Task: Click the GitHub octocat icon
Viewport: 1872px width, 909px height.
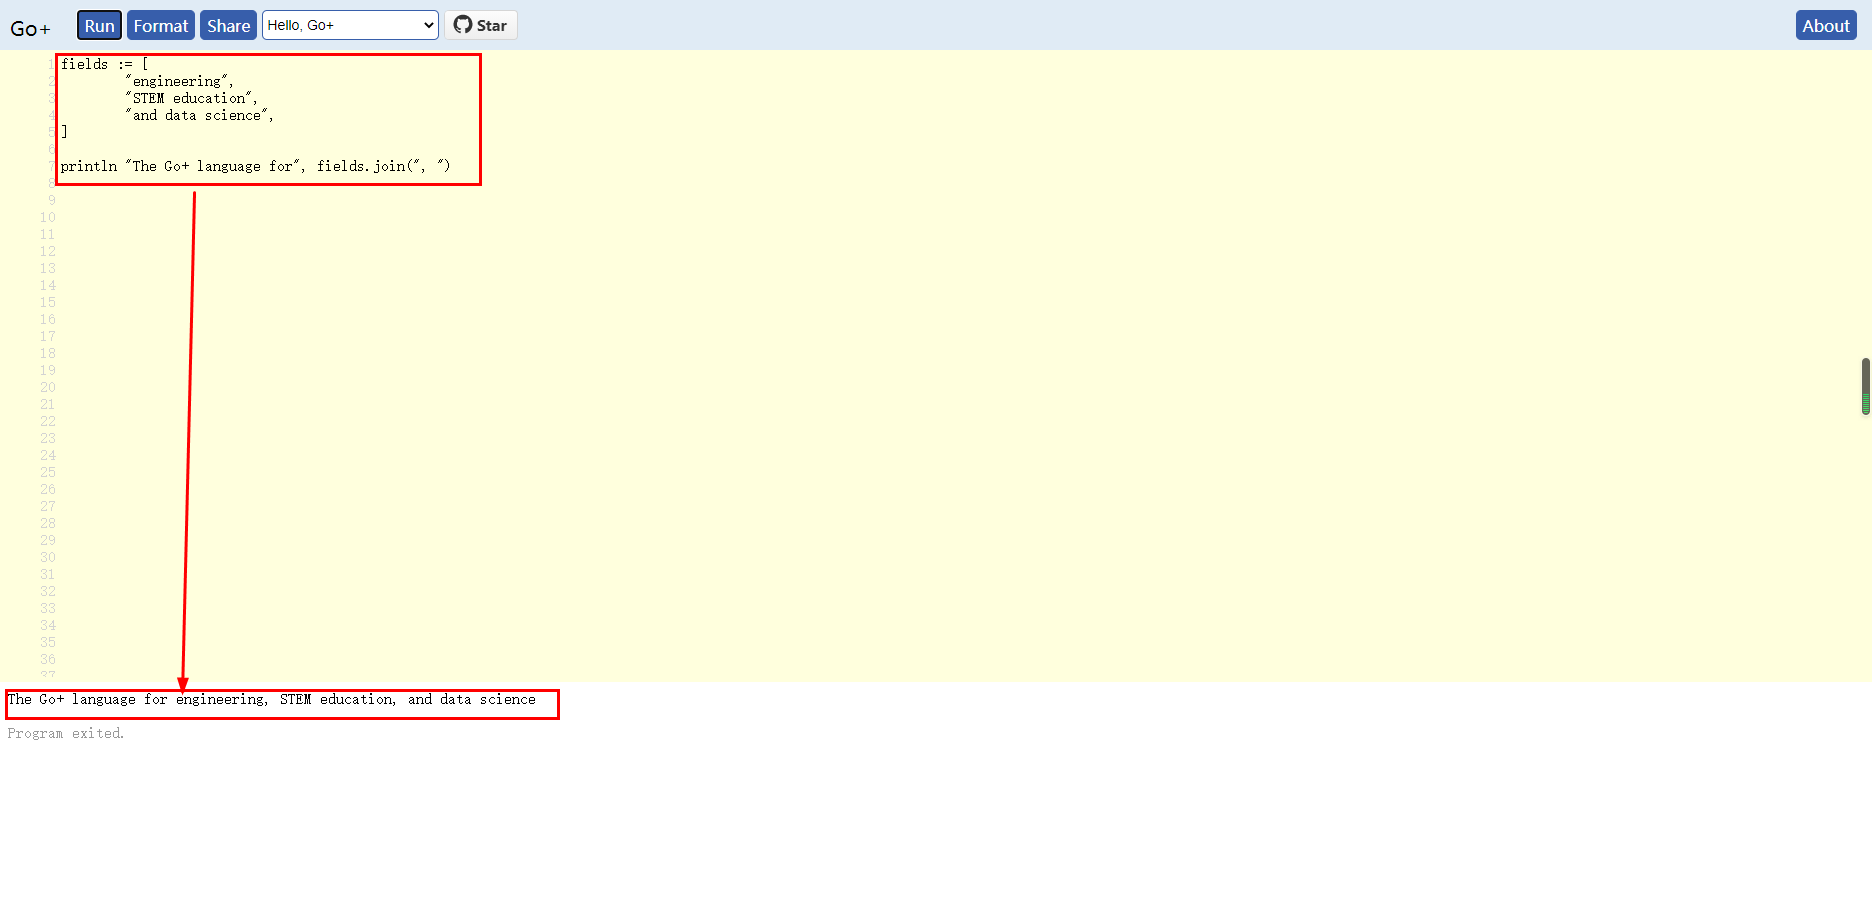Action: (463, 25)
